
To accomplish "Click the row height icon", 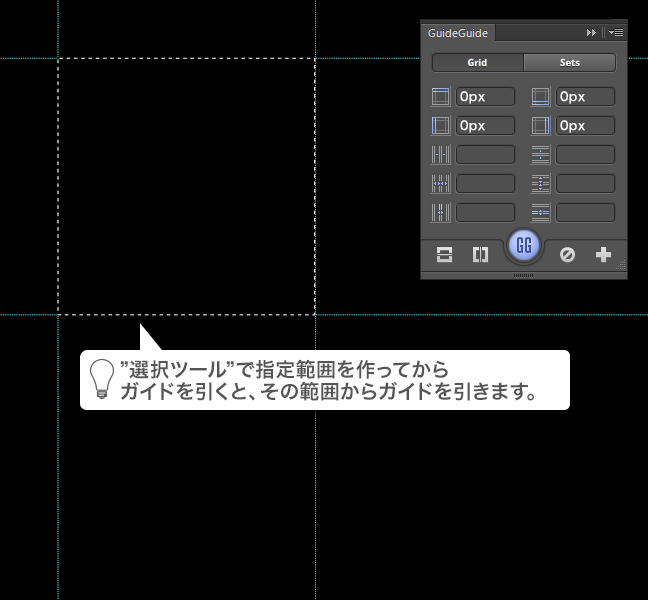I will click(x=541, y=184).
